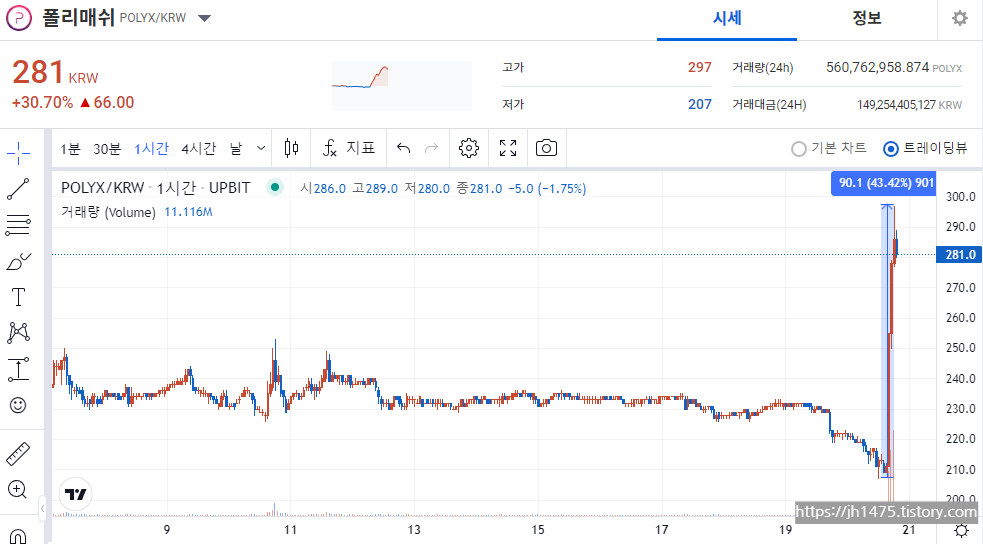Click the 24h volume 560,762,958.874 value
The height and width of the screenshot is (544, 983).
(x=877, y=67)
